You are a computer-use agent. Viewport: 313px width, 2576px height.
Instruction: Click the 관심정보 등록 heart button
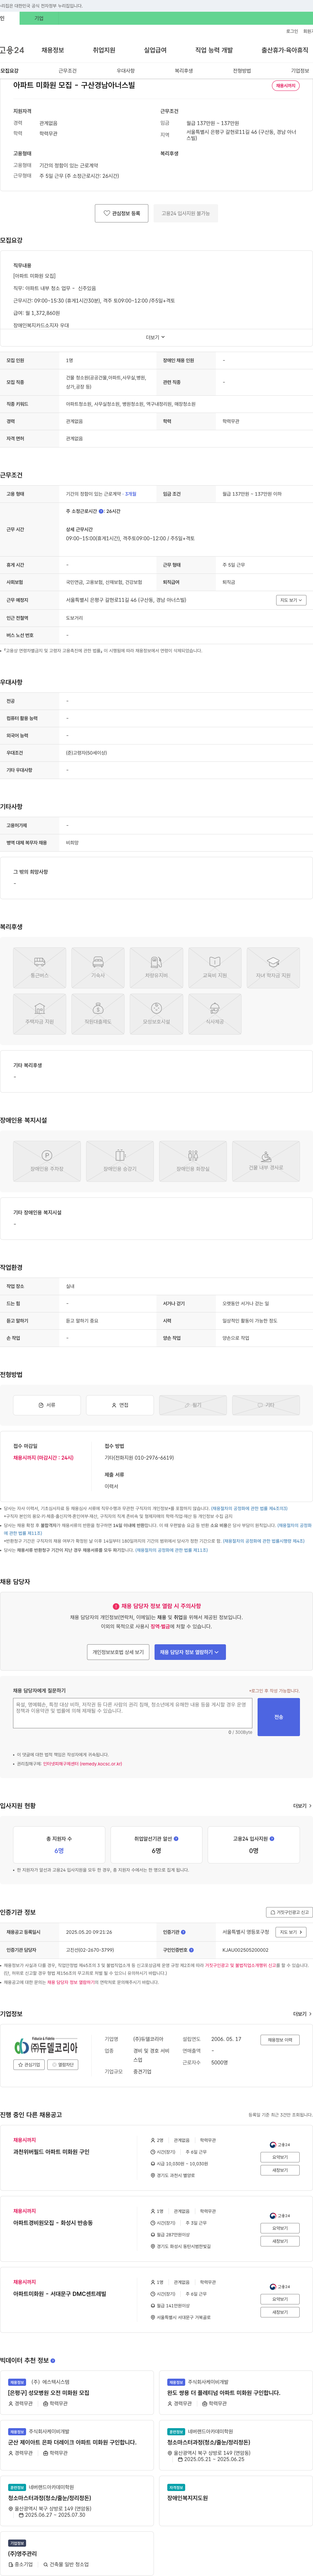[x=122, y=213]
